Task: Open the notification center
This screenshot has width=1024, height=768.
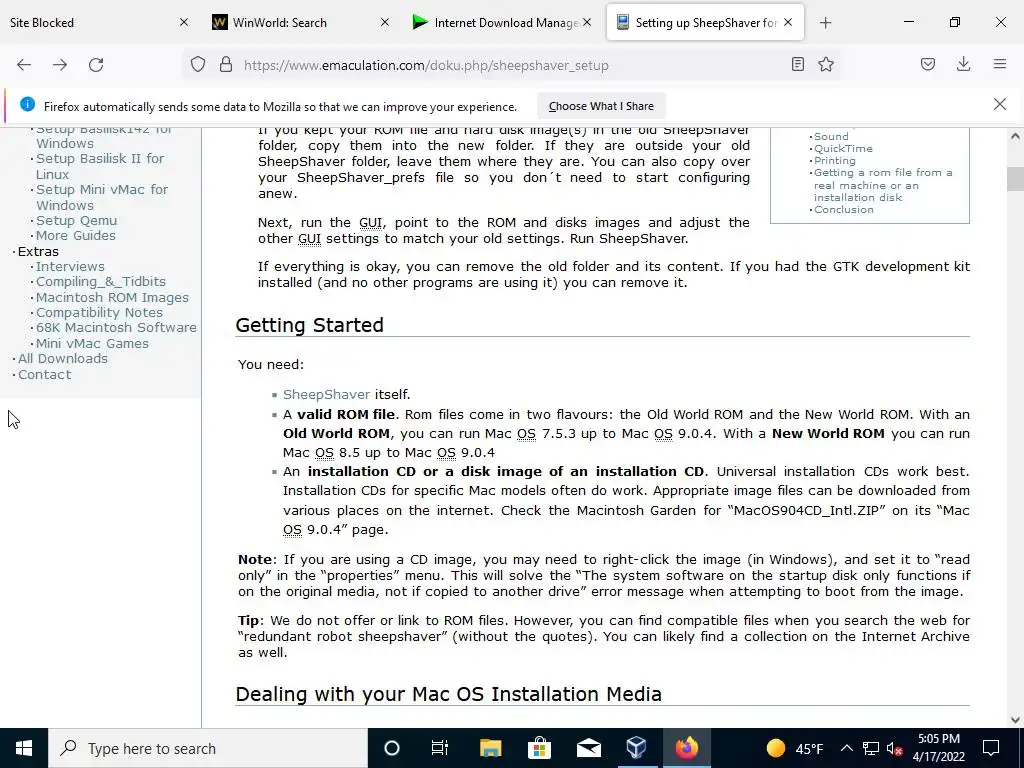Action: pos(991,748)
